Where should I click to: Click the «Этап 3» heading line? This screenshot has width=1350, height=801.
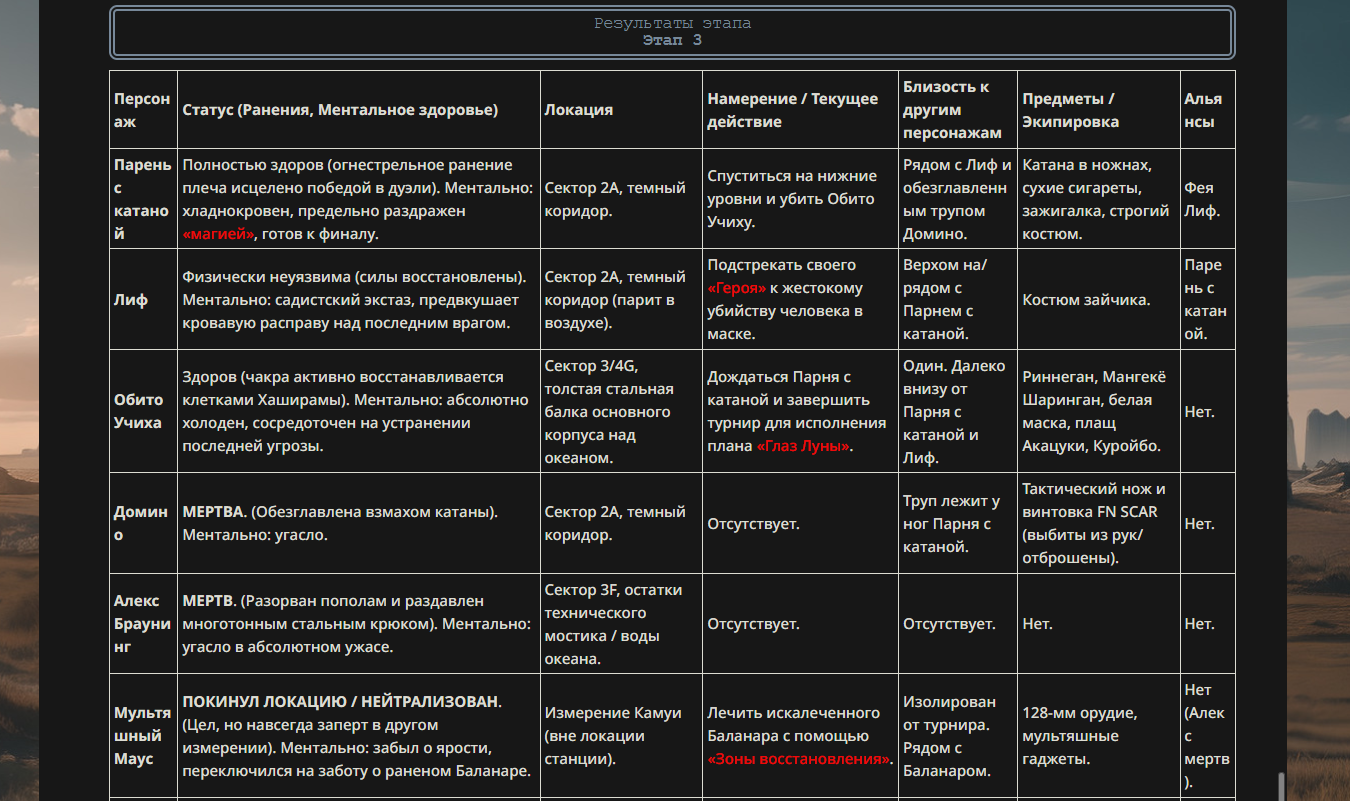tap(672, 40)
